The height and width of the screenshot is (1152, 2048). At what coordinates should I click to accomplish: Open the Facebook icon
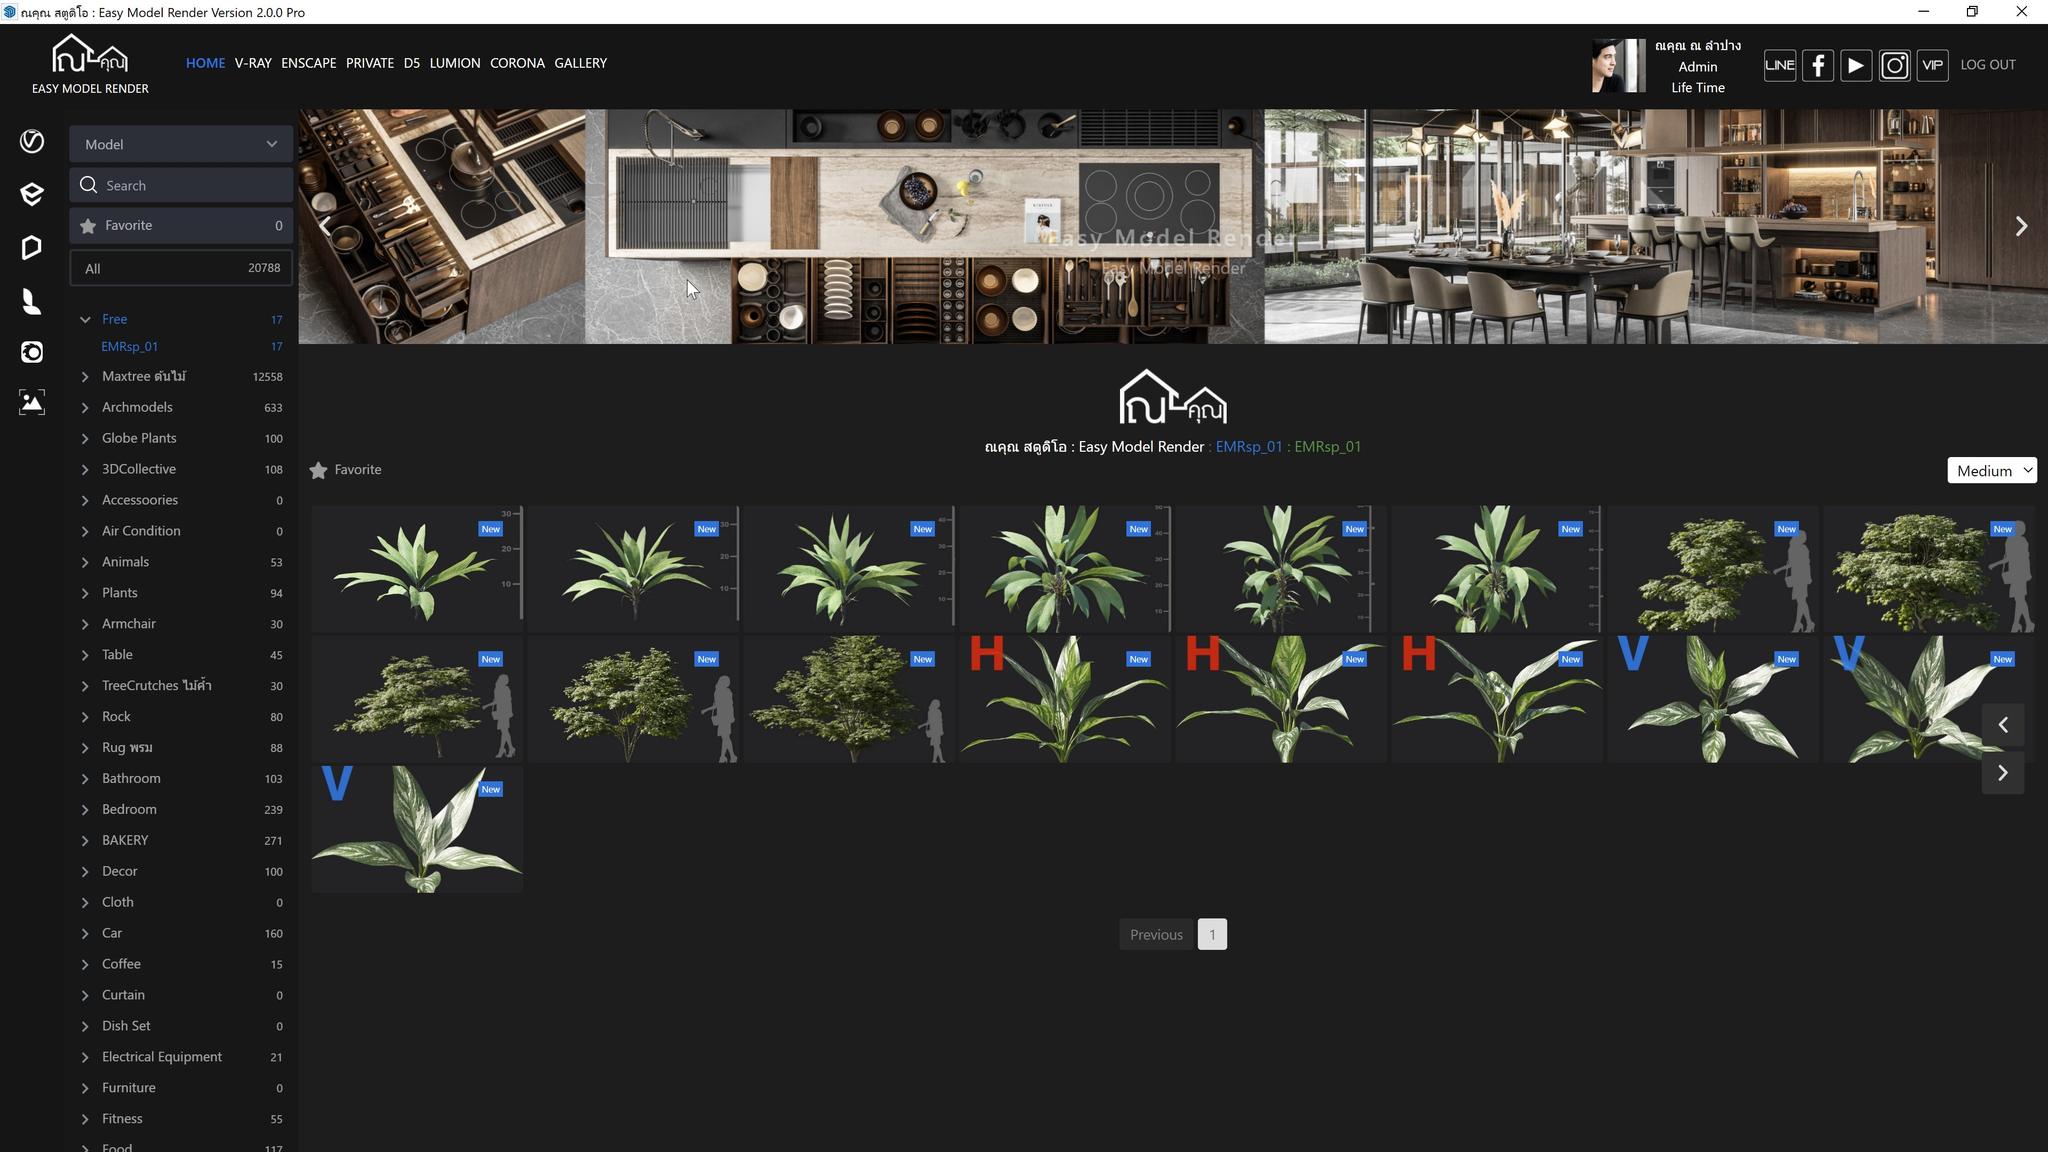1818,65
